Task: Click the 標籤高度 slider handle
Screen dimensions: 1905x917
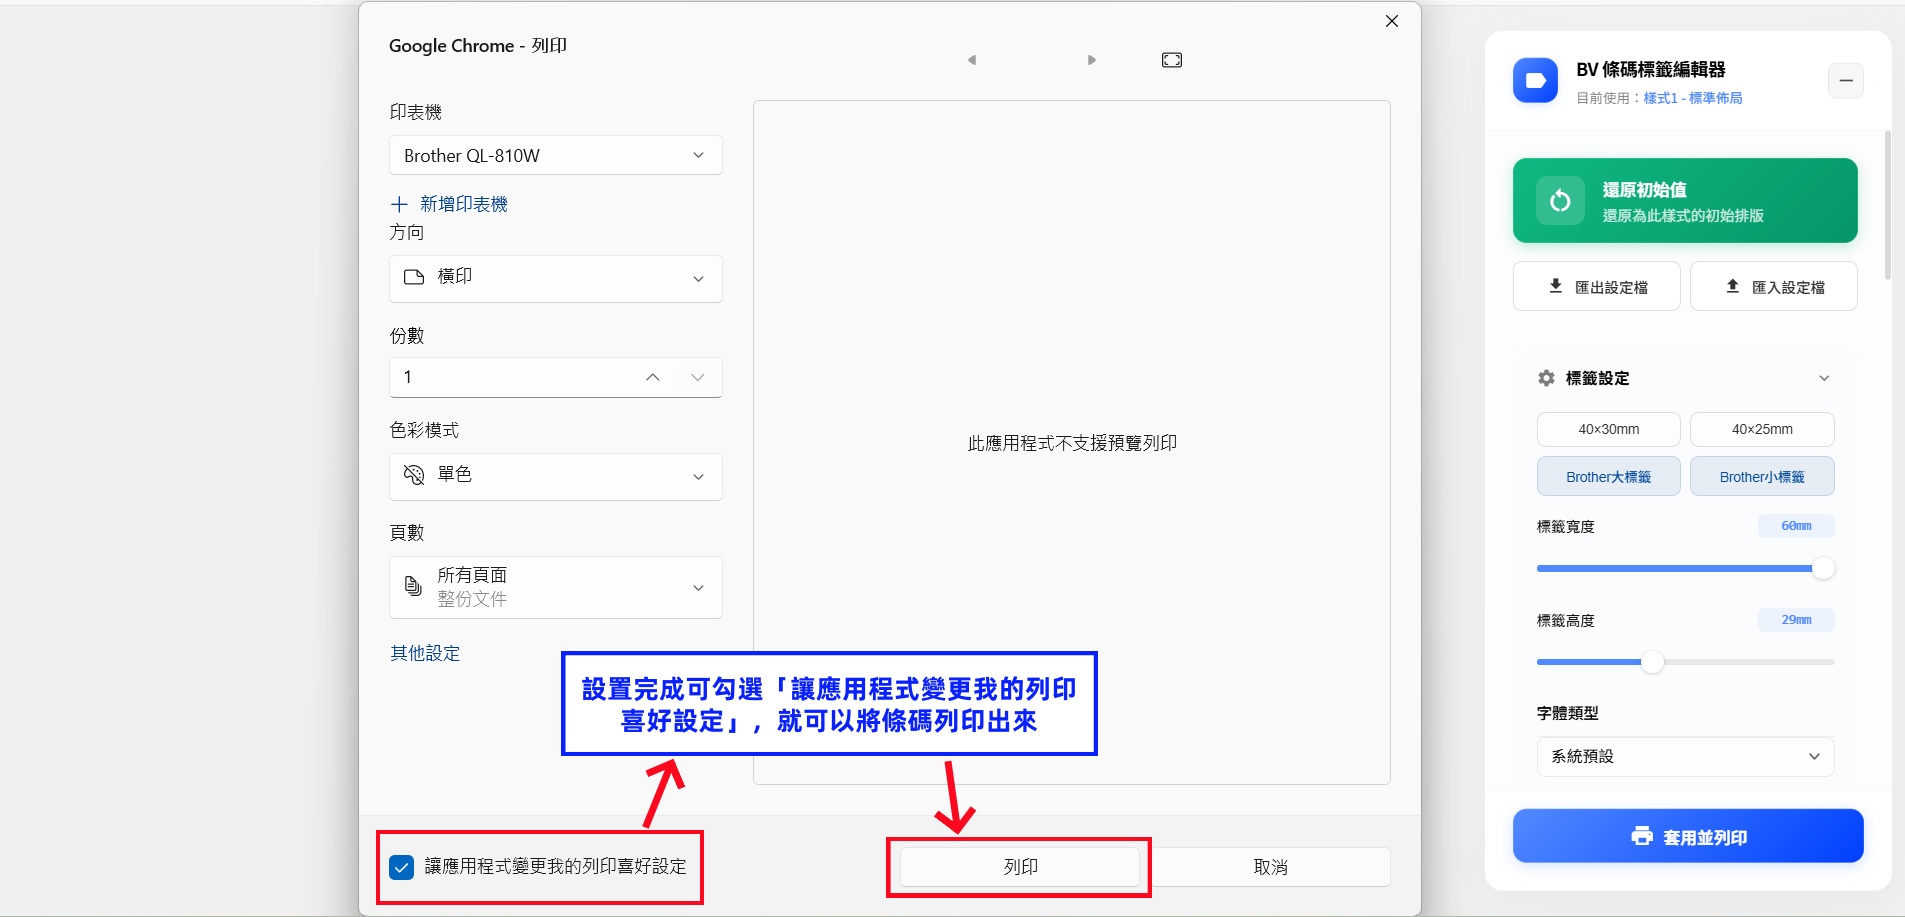Action: click(1652, 662)
